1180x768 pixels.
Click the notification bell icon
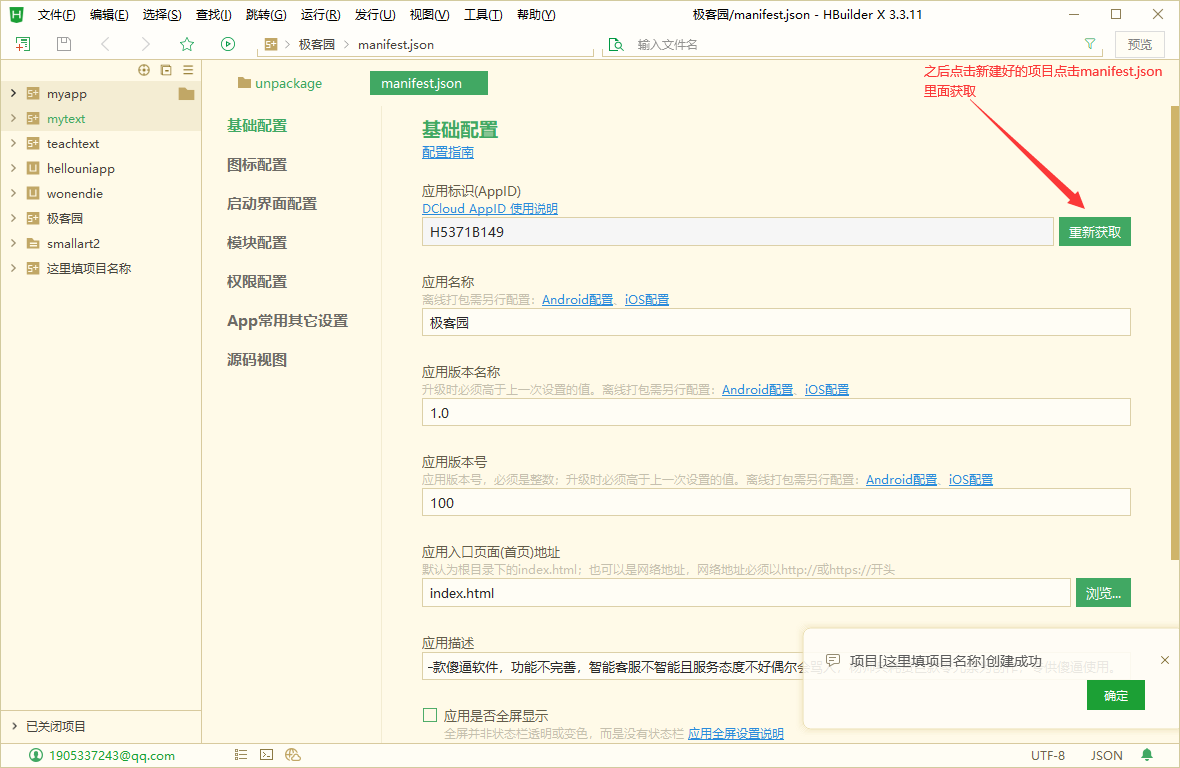1147,754
